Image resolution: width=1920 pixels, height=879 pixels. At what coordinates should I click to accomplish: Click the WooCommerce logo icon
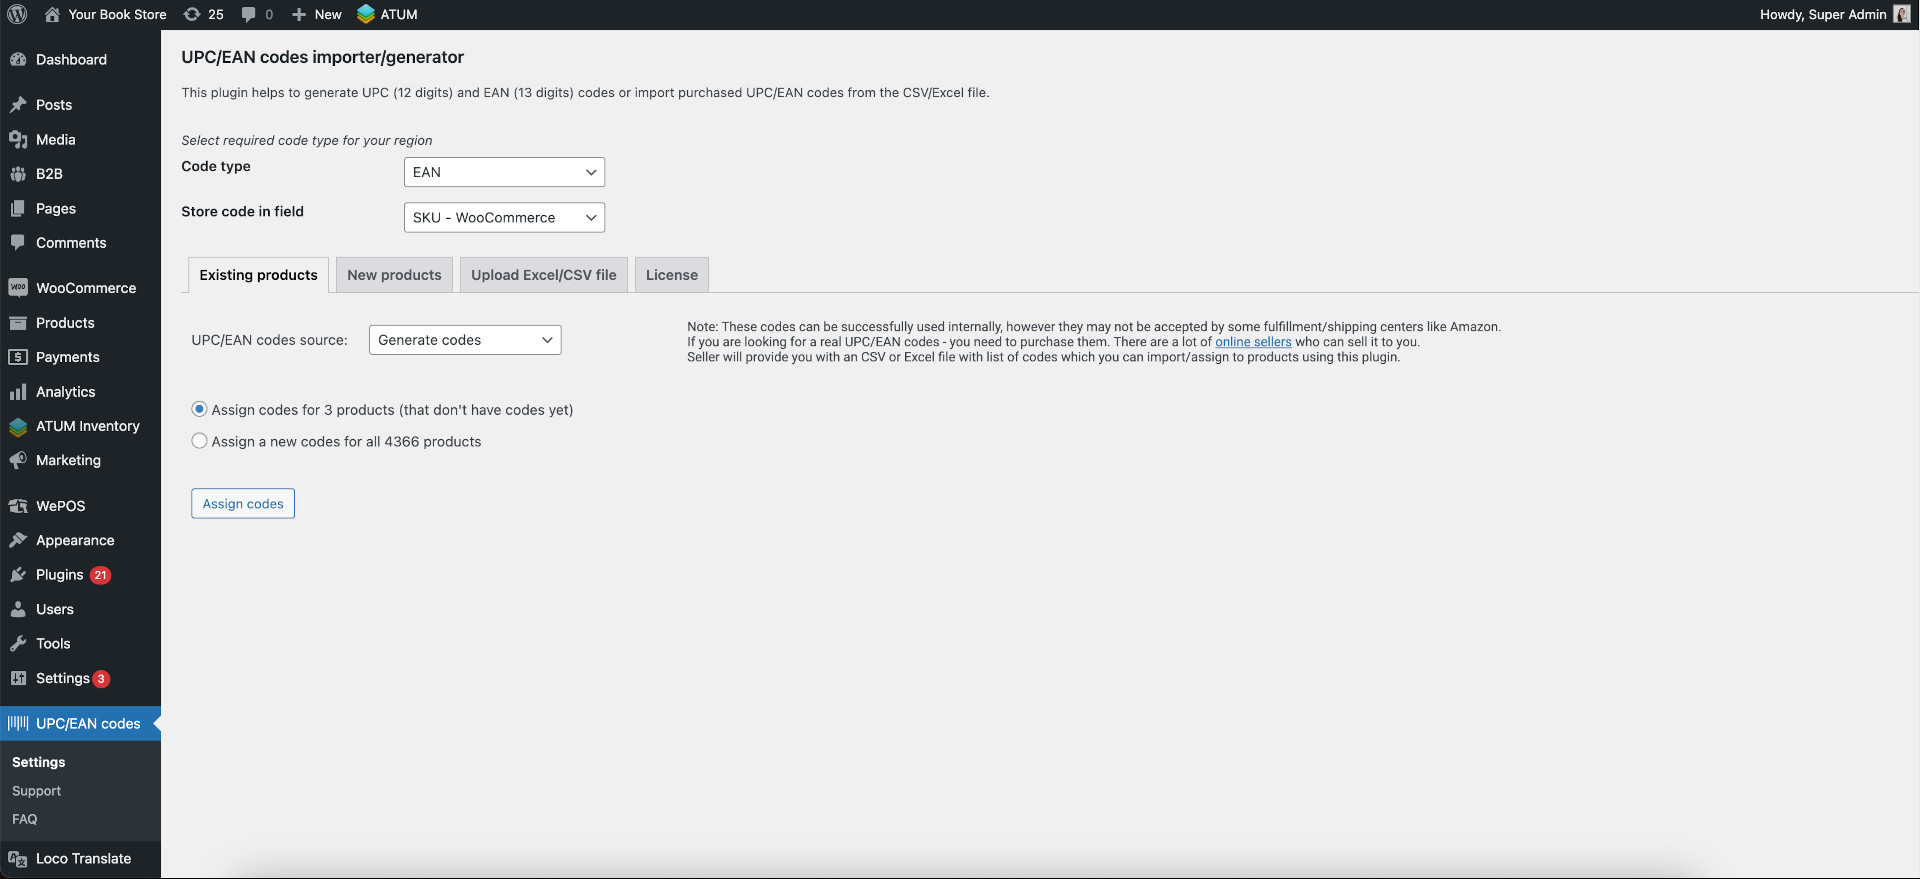pos(18,288)
